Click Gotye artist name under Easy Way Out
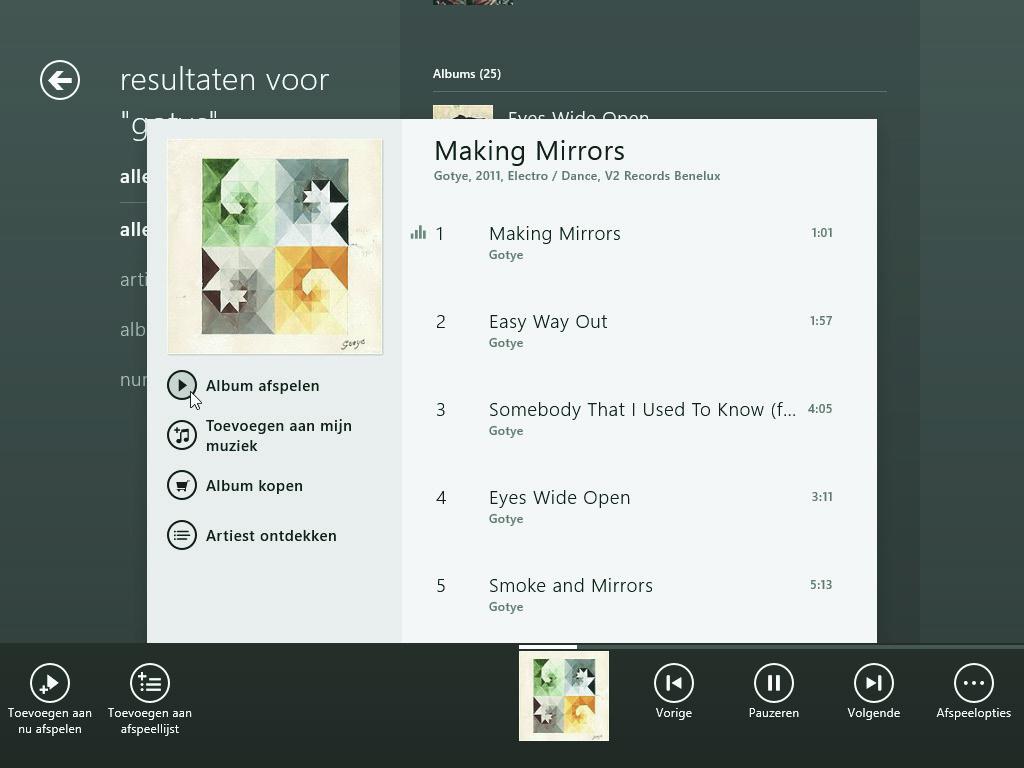 (x=506, y=343)
